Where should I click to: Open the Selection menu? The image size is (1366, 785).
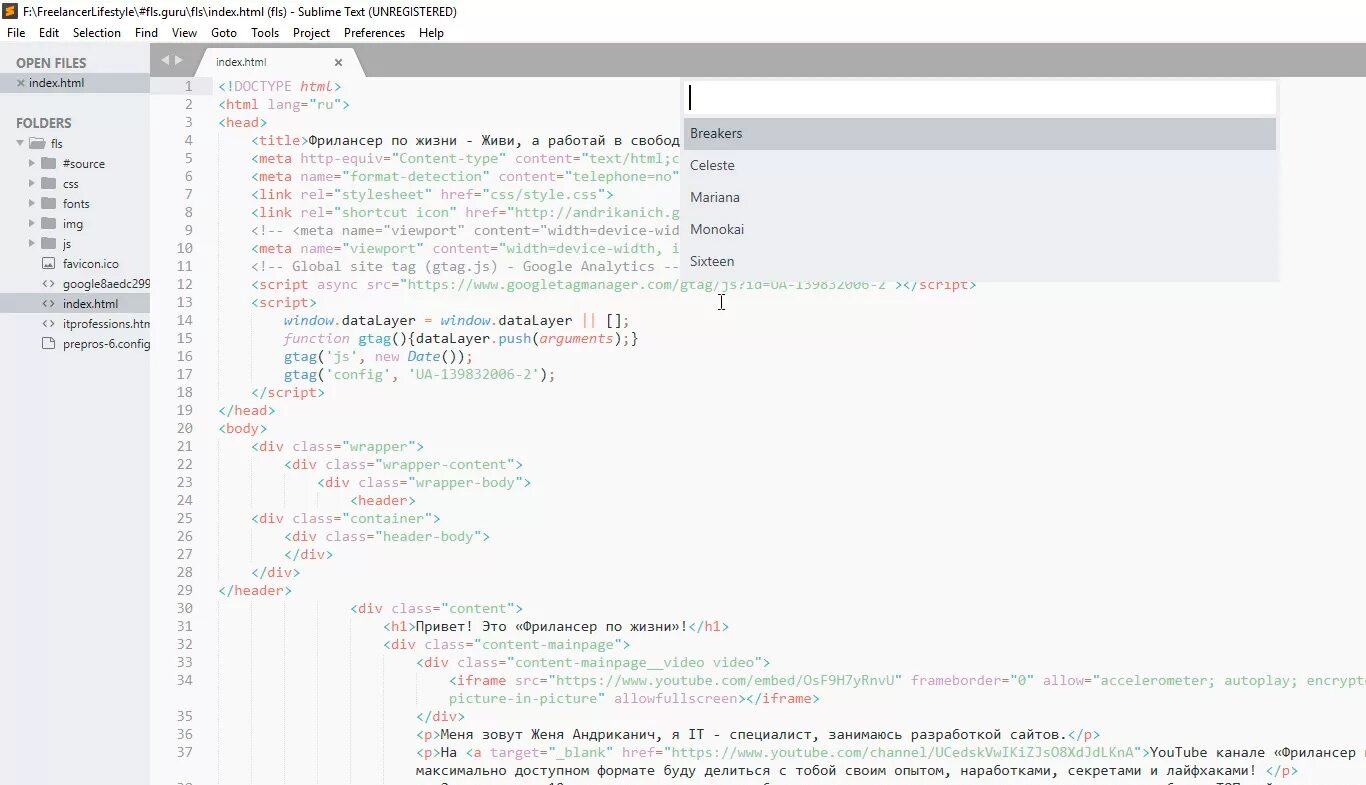97,32
